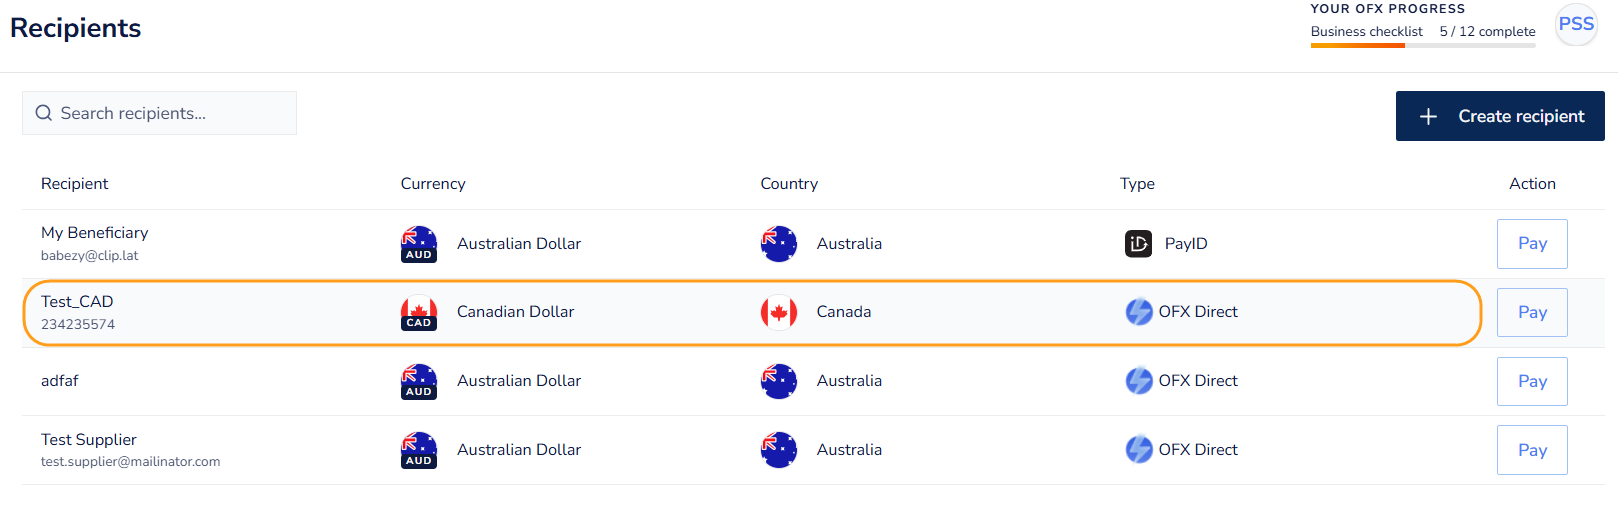This screenshot has height=506, width=1618.
Task: Pay the Test Supplier recipient
Action: point(1531,451)
